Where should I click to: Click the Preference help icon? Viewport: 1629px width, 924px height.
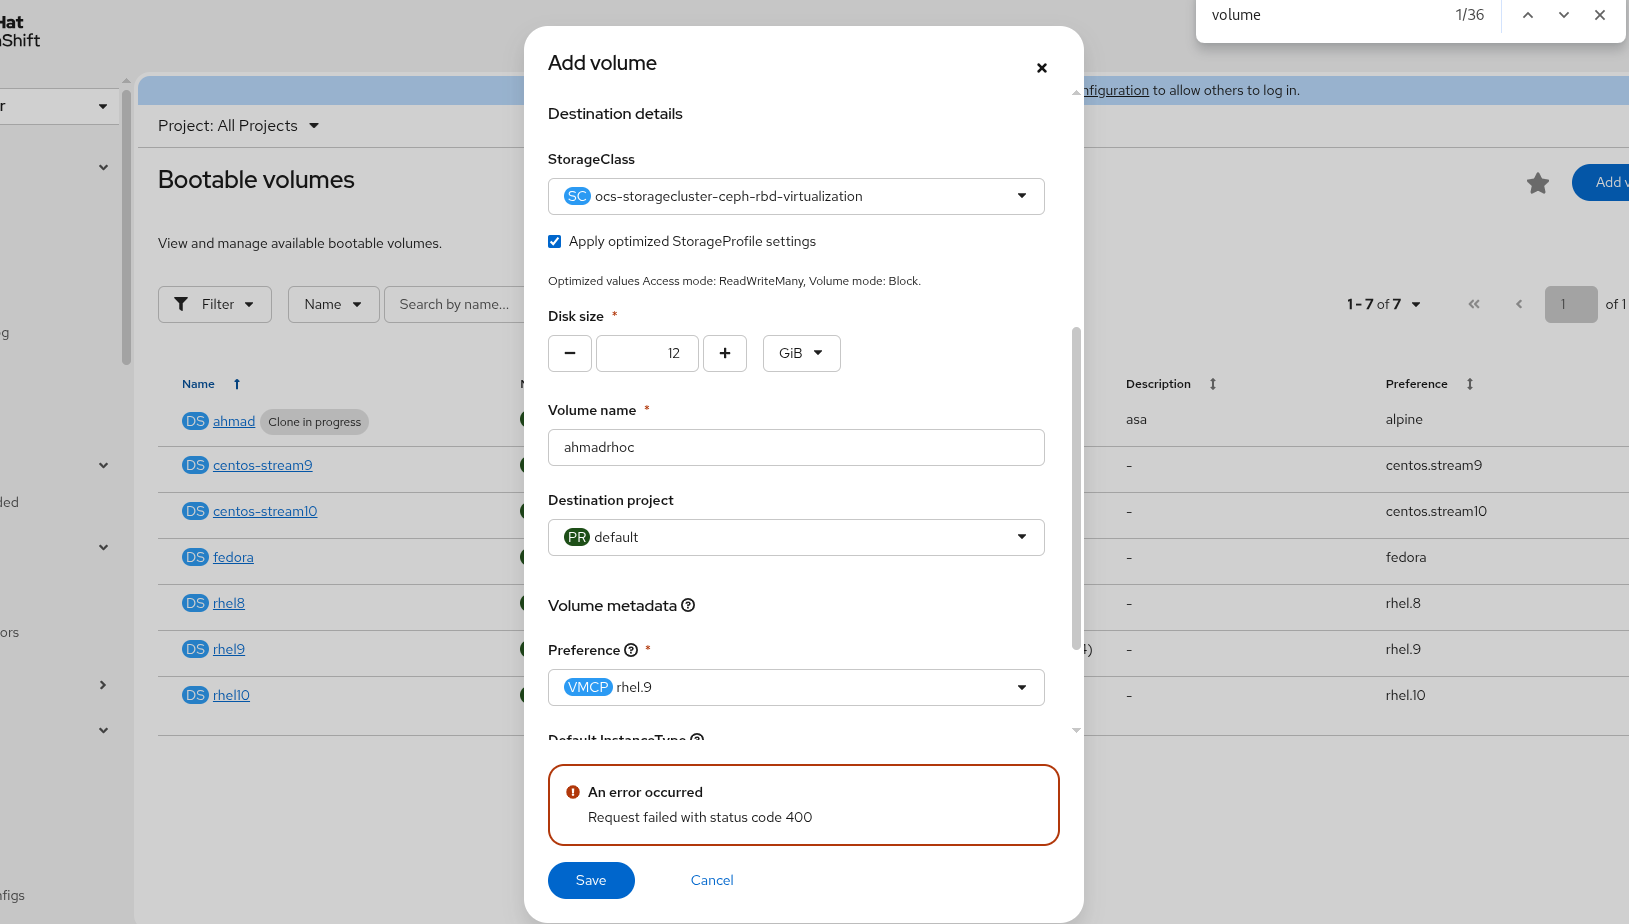[631, 650]
